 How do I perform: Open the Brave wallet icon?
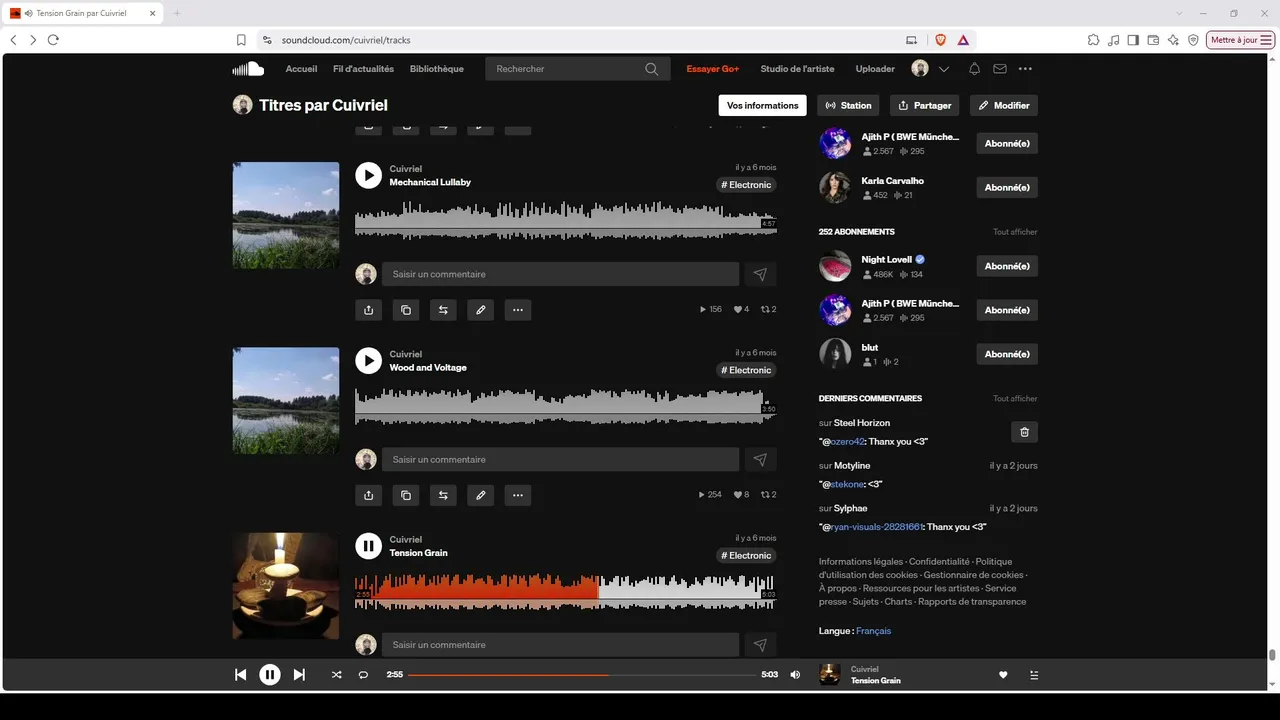click(x=1153, y=40)
